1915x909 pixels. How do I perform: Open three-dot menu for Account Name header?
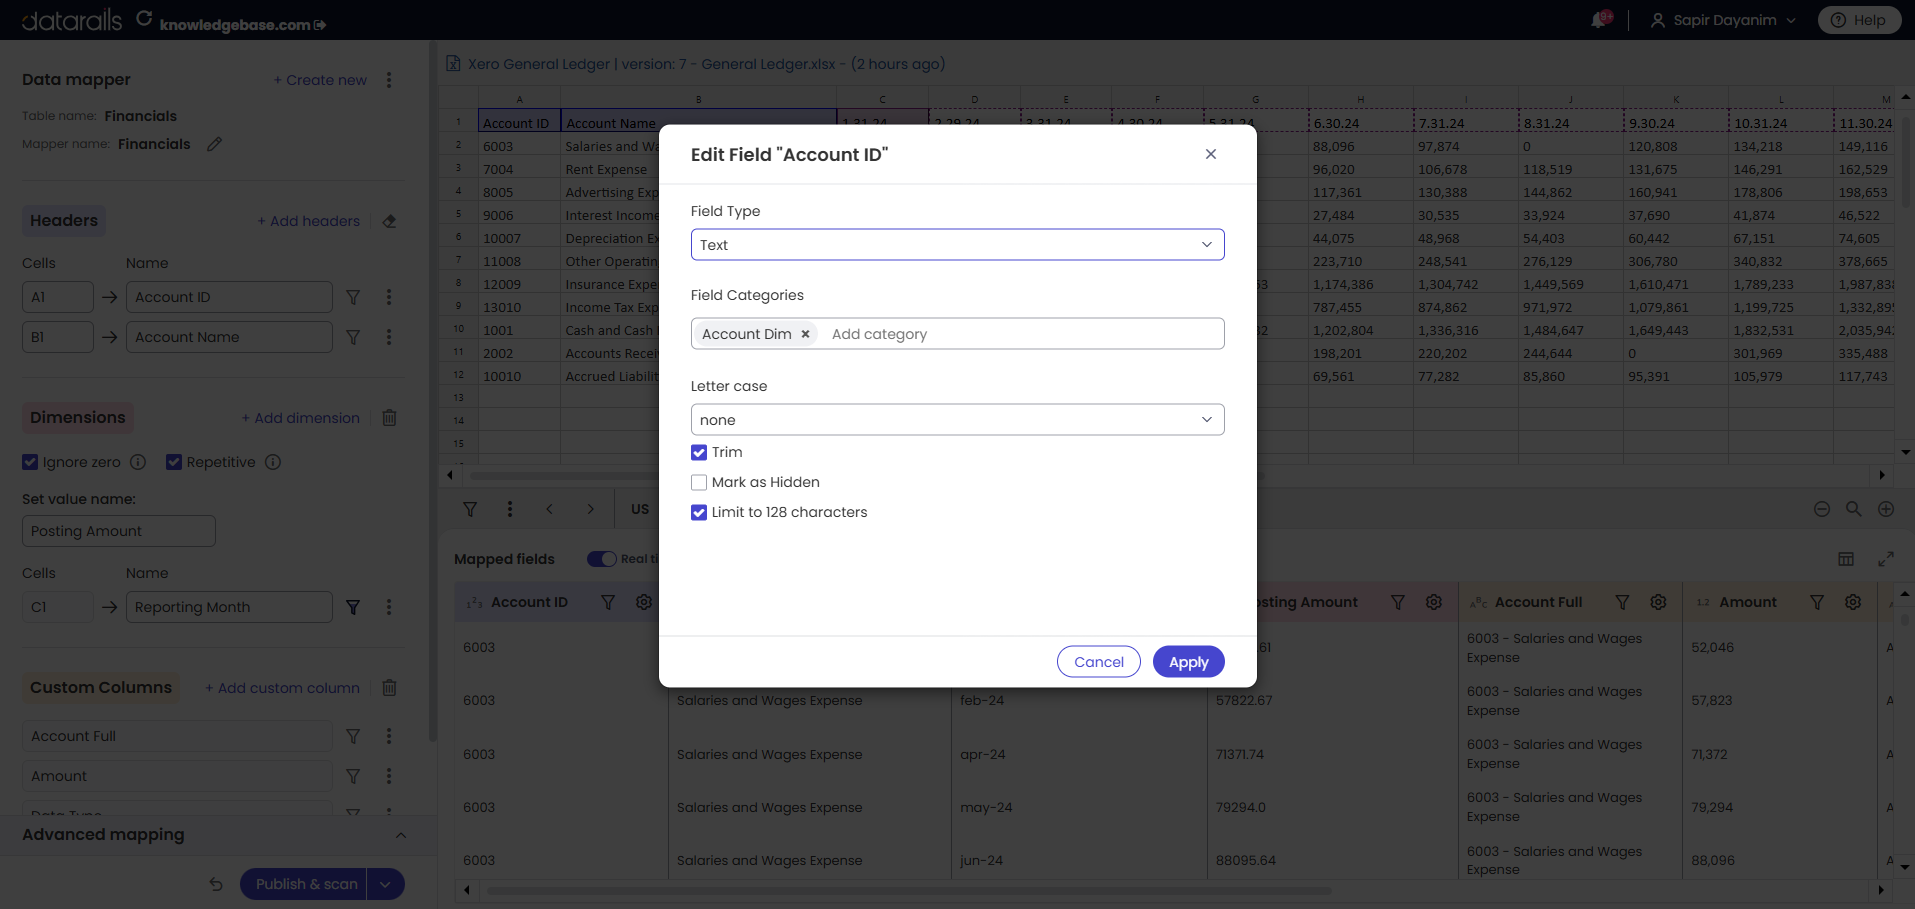coord(389,337)
